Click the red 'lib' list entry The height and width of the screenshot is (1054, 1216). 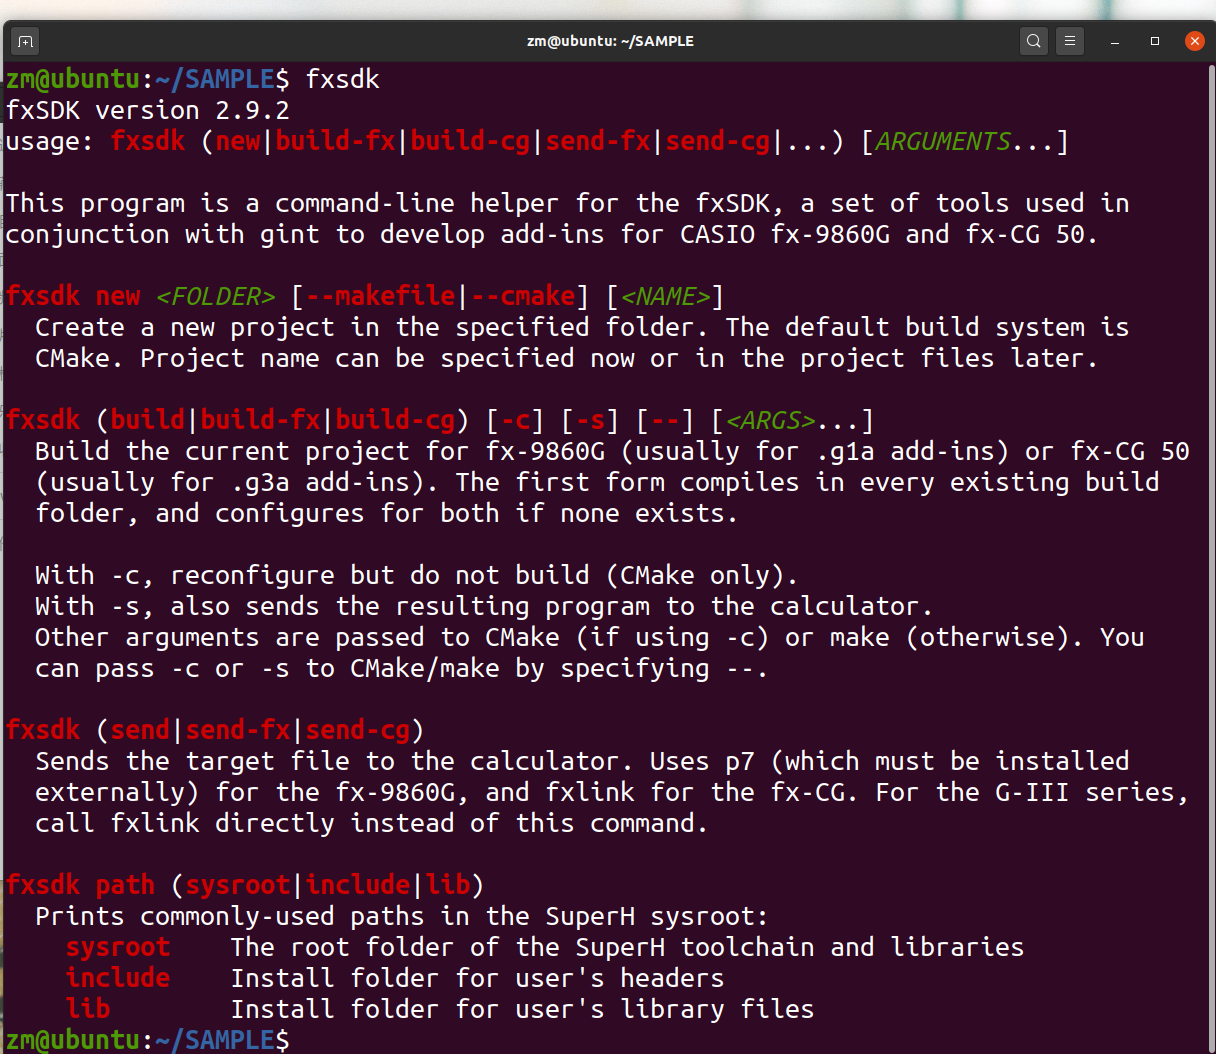coord(88,1009)
